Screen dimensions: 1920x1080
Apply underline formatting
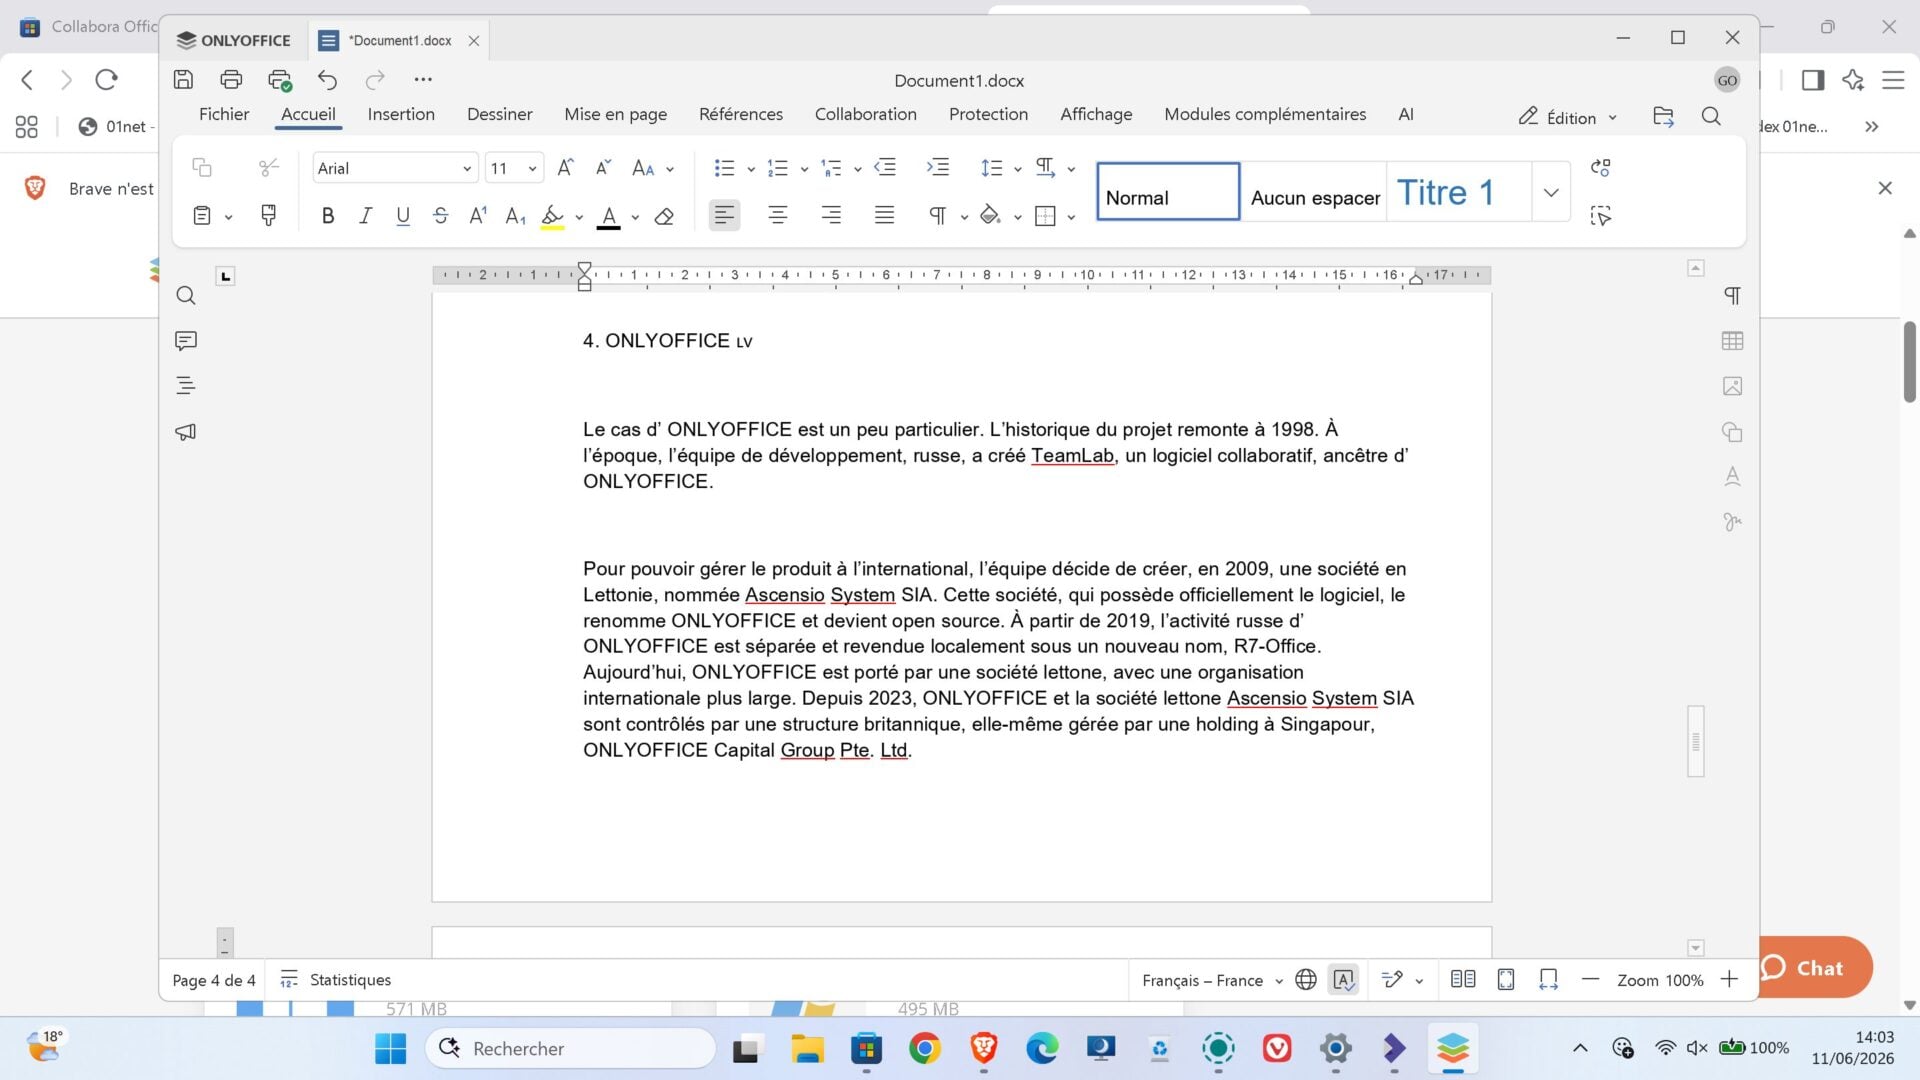[x=403, y=215]
